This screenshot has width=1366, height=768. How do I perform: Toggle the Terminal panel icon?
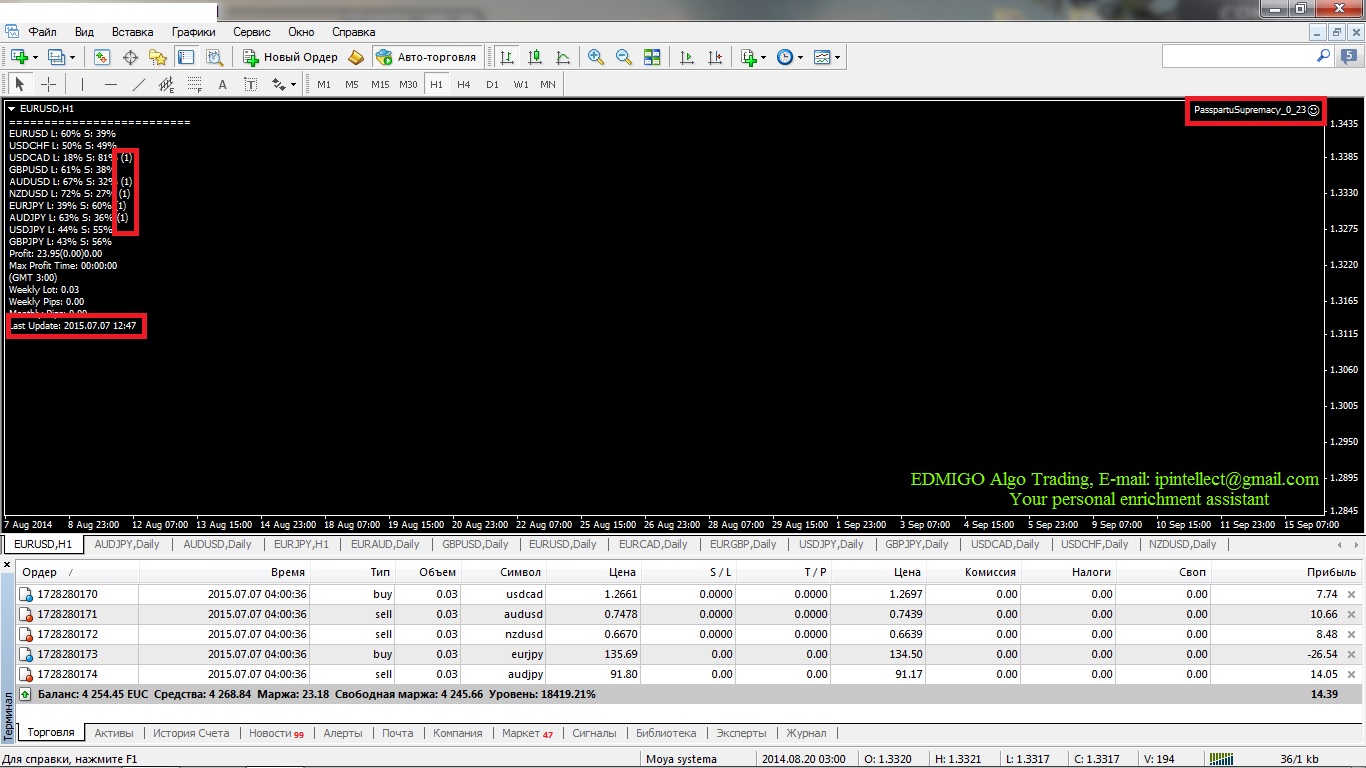pyautogui.click(x=186, y=57)
